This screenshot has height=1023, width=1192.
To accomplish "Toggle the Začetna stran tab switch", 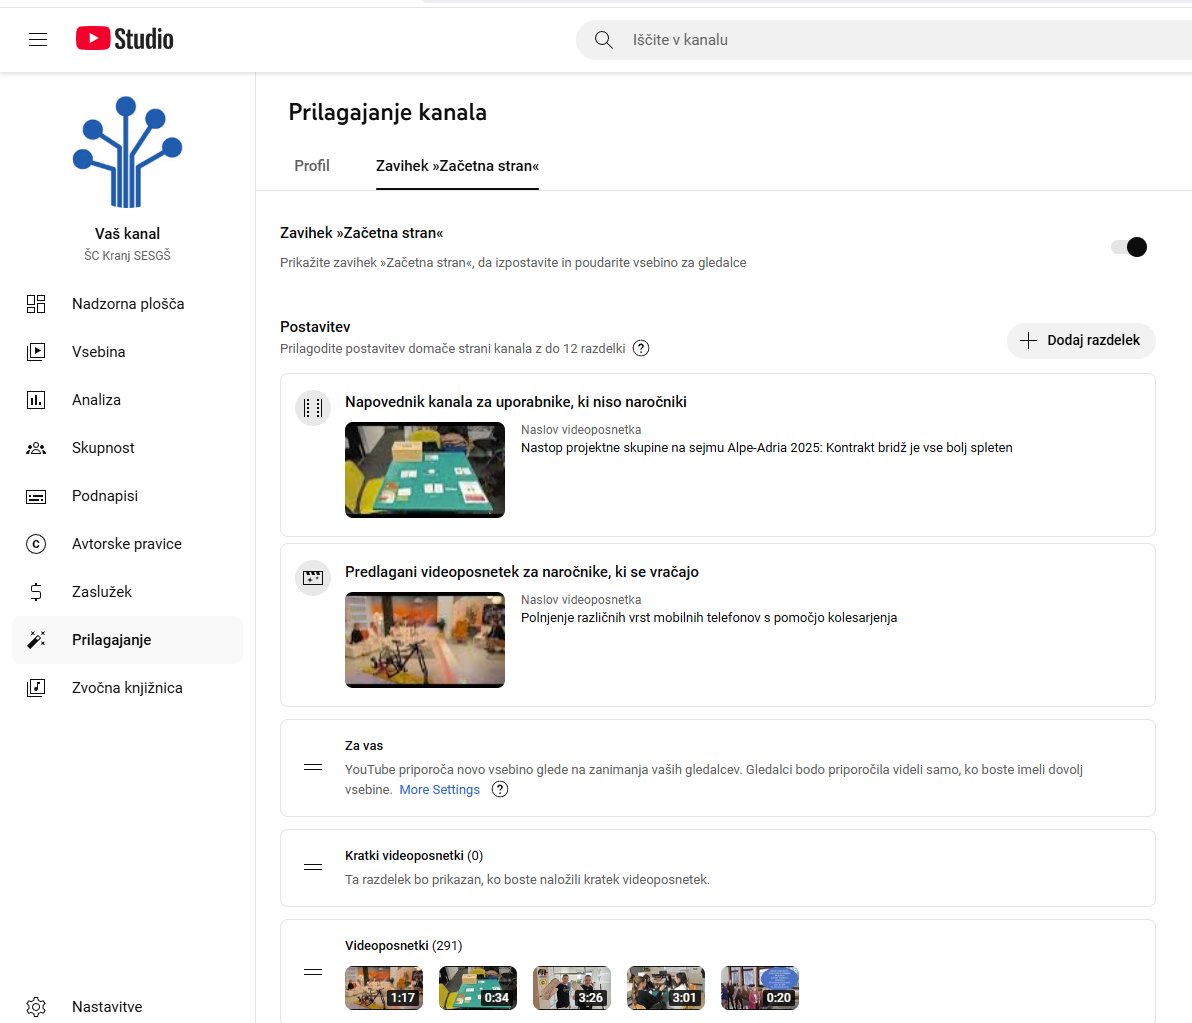I will (x=1129, y=247).
